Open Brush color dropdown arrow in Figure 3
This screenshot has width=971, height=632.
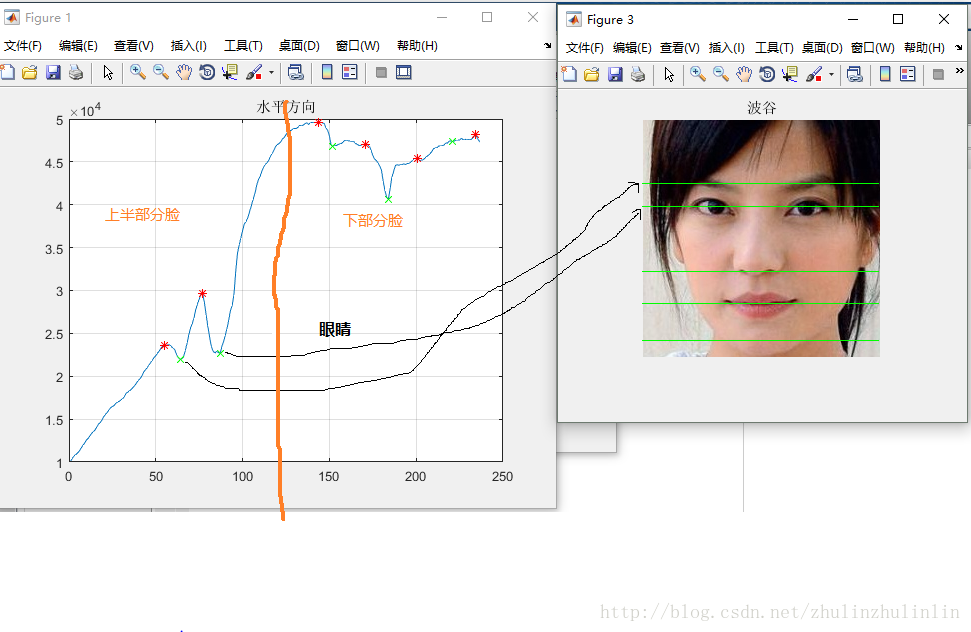coord(831,76)
